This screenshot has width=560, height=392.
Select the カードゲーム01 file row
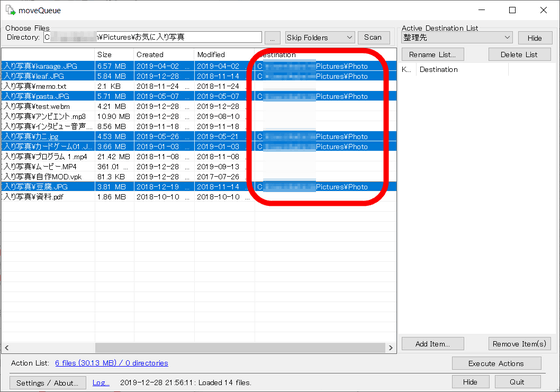click(199, 146)
